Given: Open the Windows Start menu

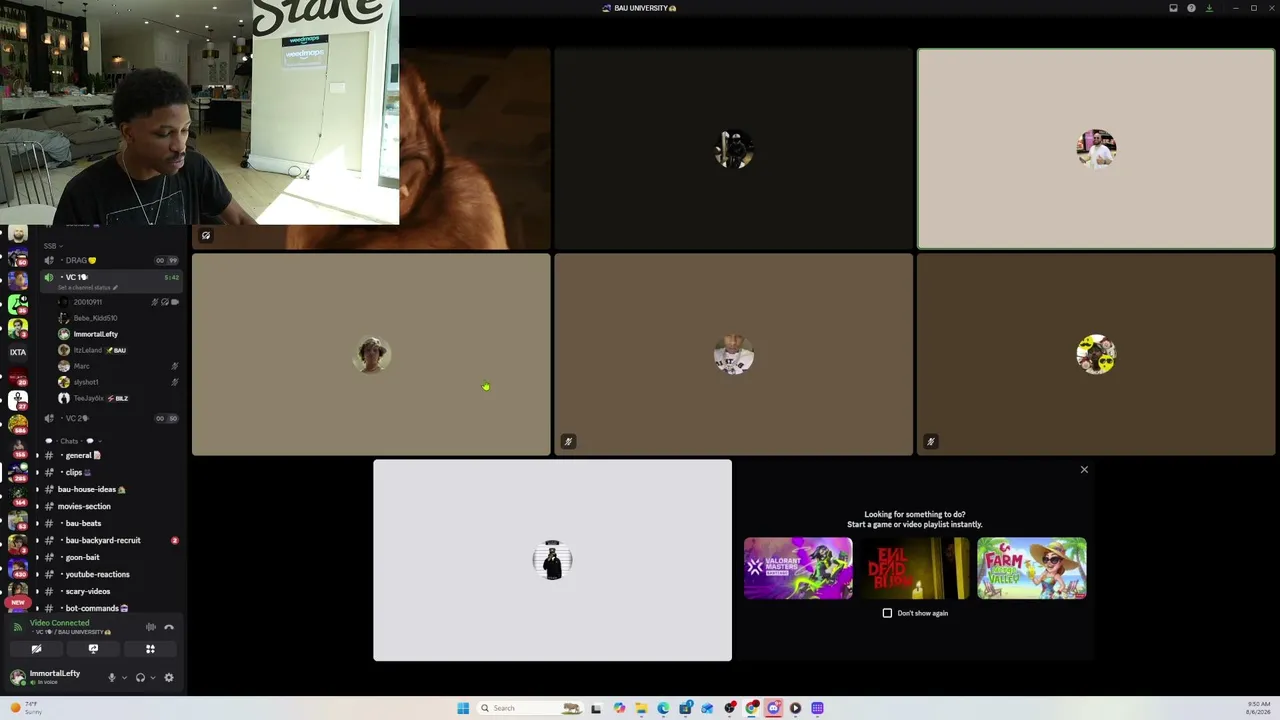Looking at the screenshot, I should click(x=463, y=708).
